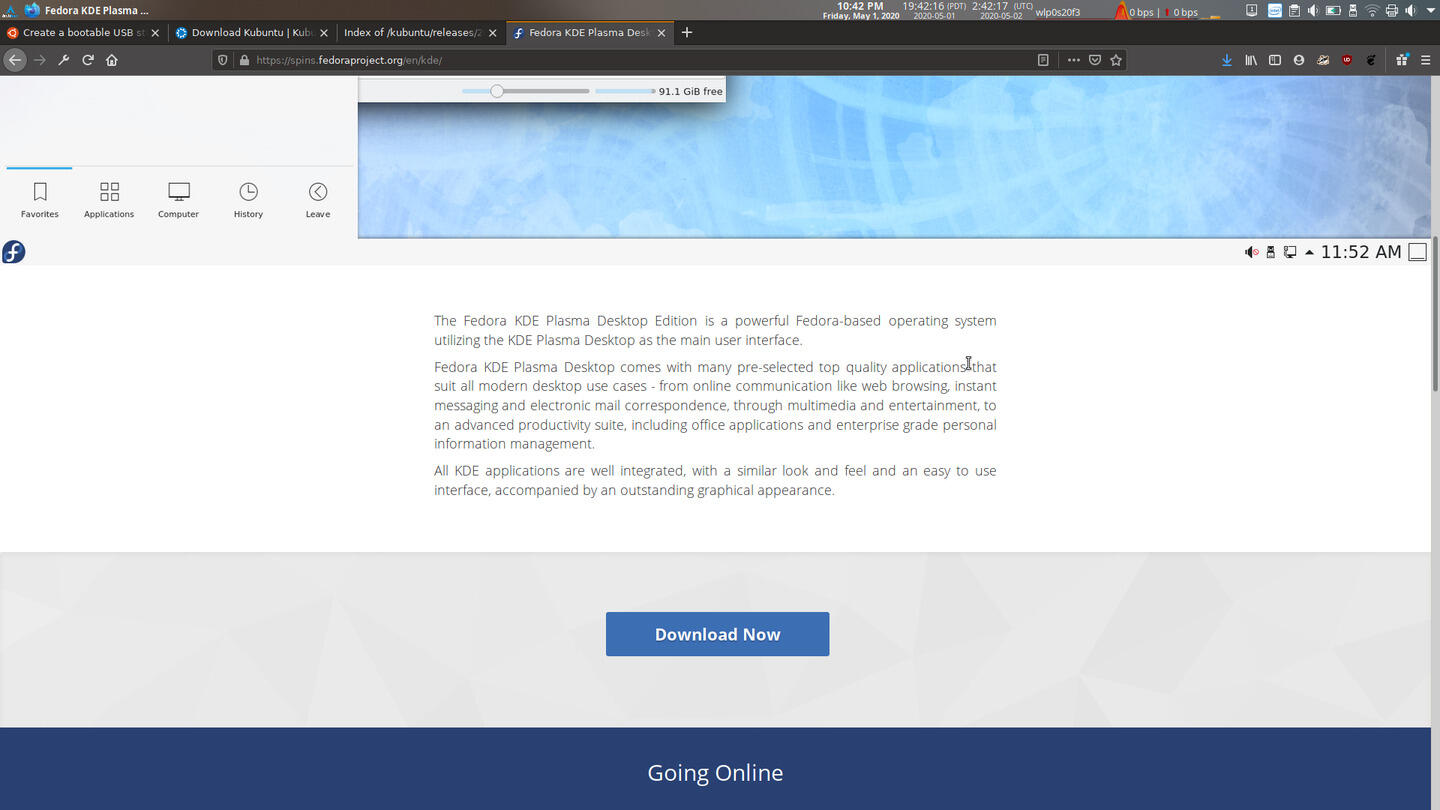This screenshot has width=1440, height=810.
Task: Reload the current page
Action: click(88, 60)
